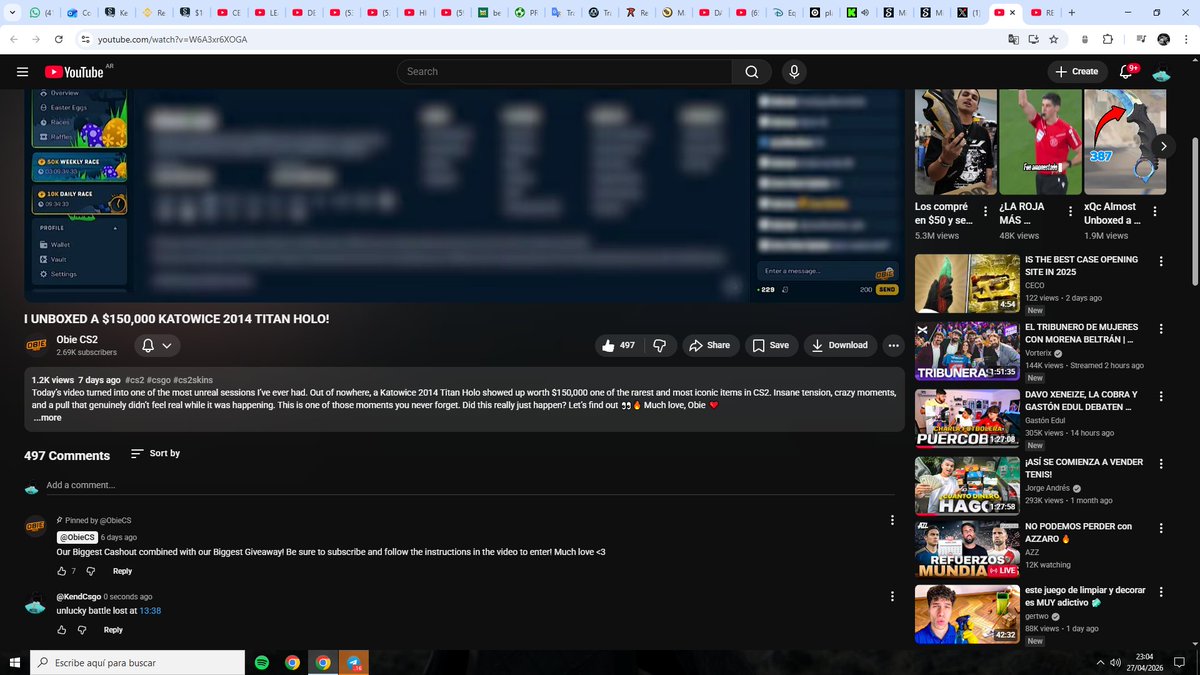Image resolution: width=1200 pixels, height=675 pixels.
Task: Open Spotify from the taskbar
Action: (262, 662)
